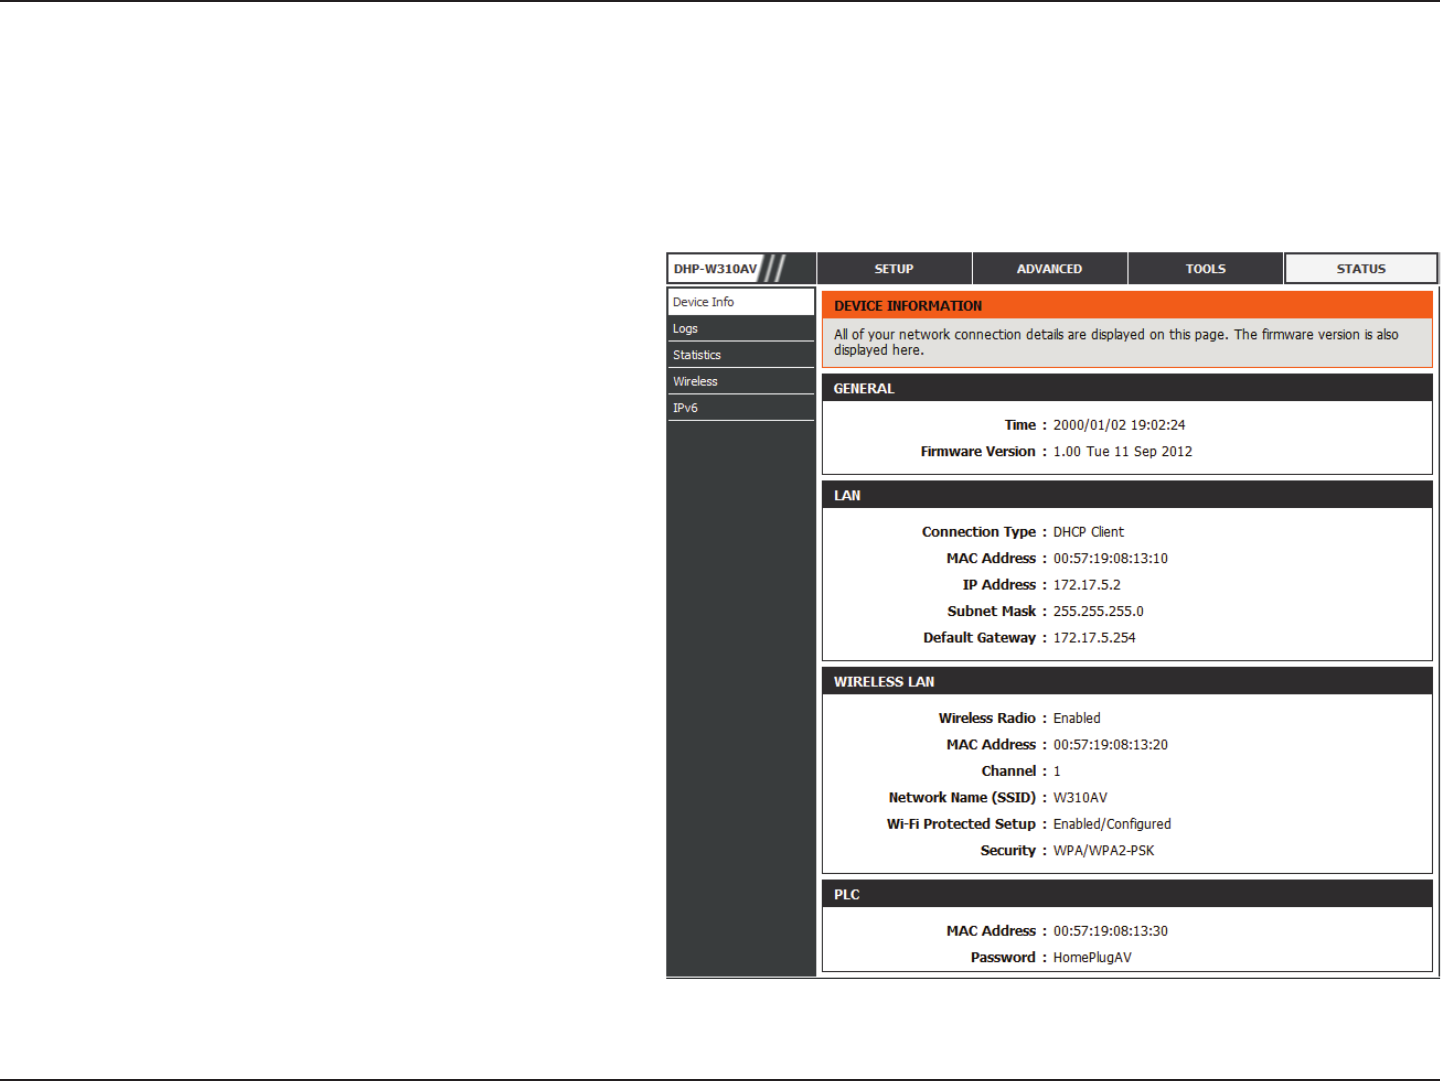Click the Enabled/Configured WPS value

[x=1112, y=825]
